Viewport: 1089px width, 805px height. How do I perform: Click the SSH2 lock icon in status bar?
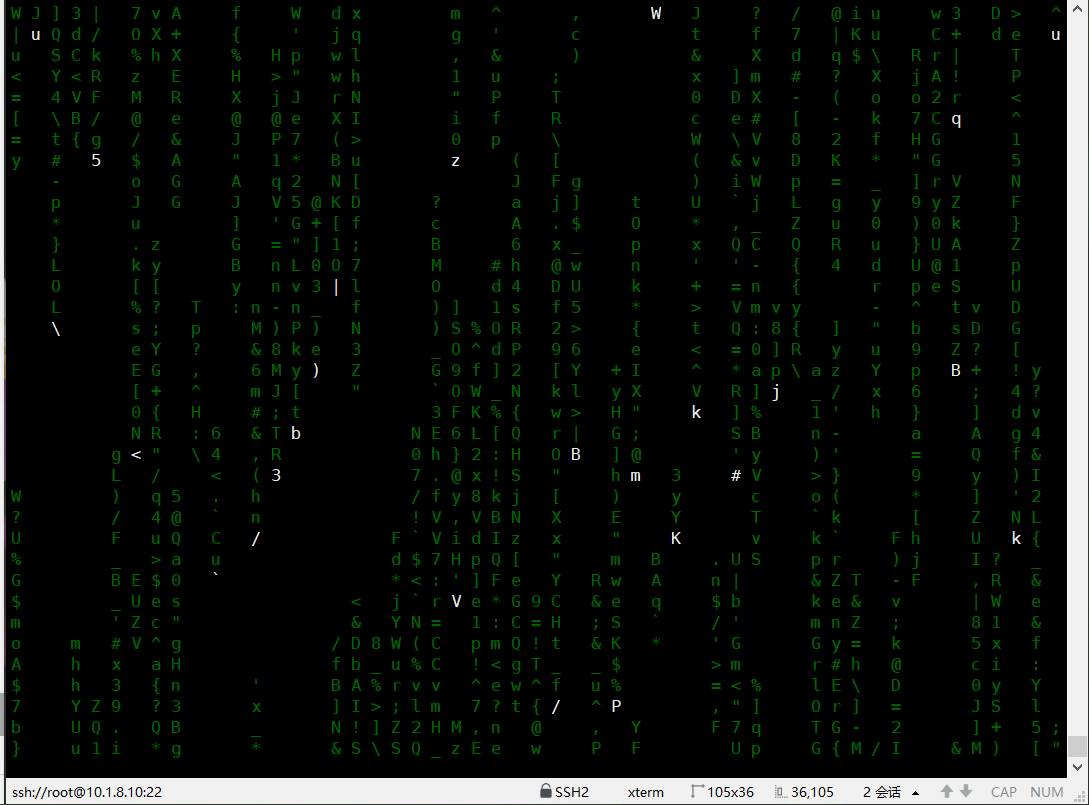point(546,791)
